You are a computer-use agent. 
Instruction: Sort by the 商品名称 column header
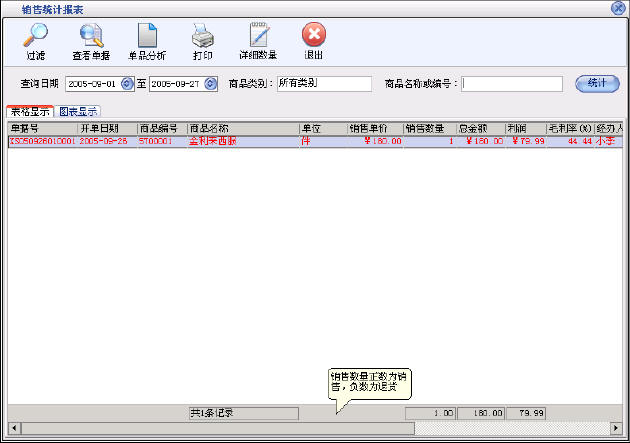[242, 129]
